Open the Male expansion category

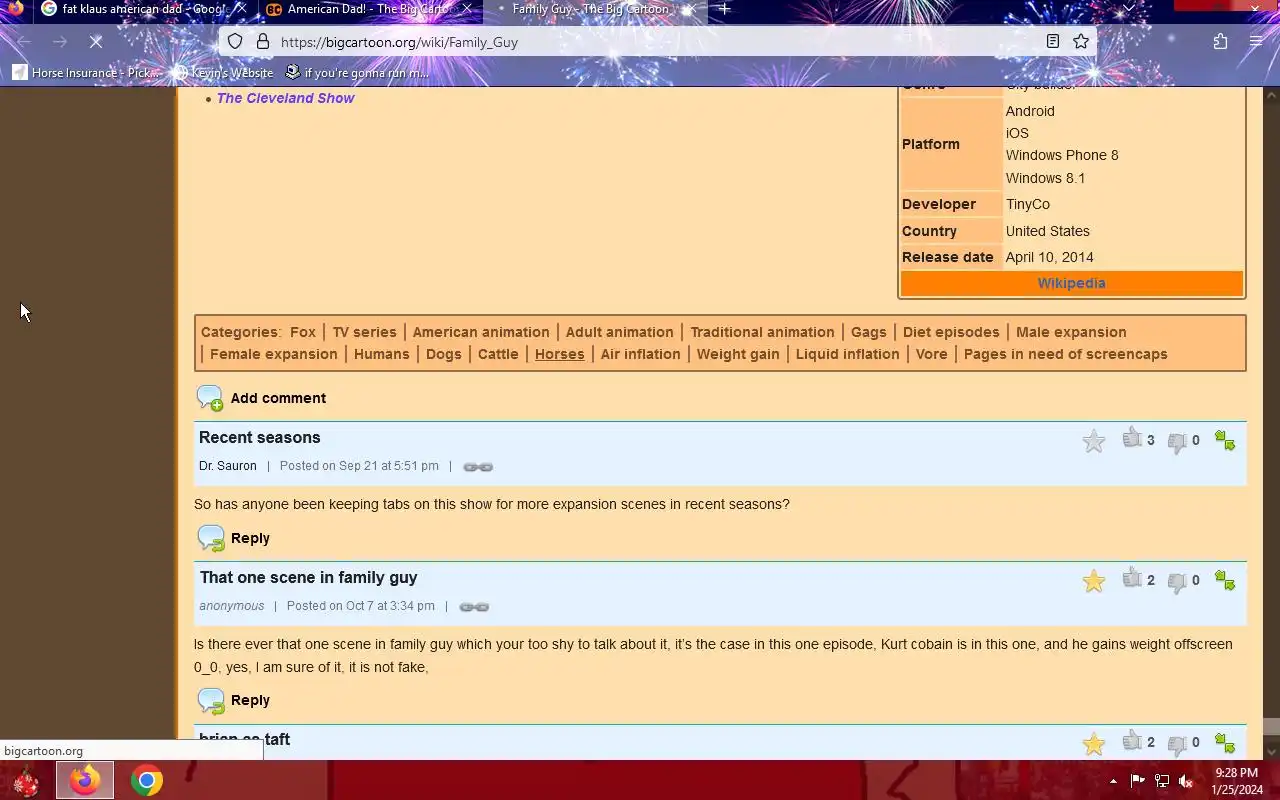(1071, 332)
